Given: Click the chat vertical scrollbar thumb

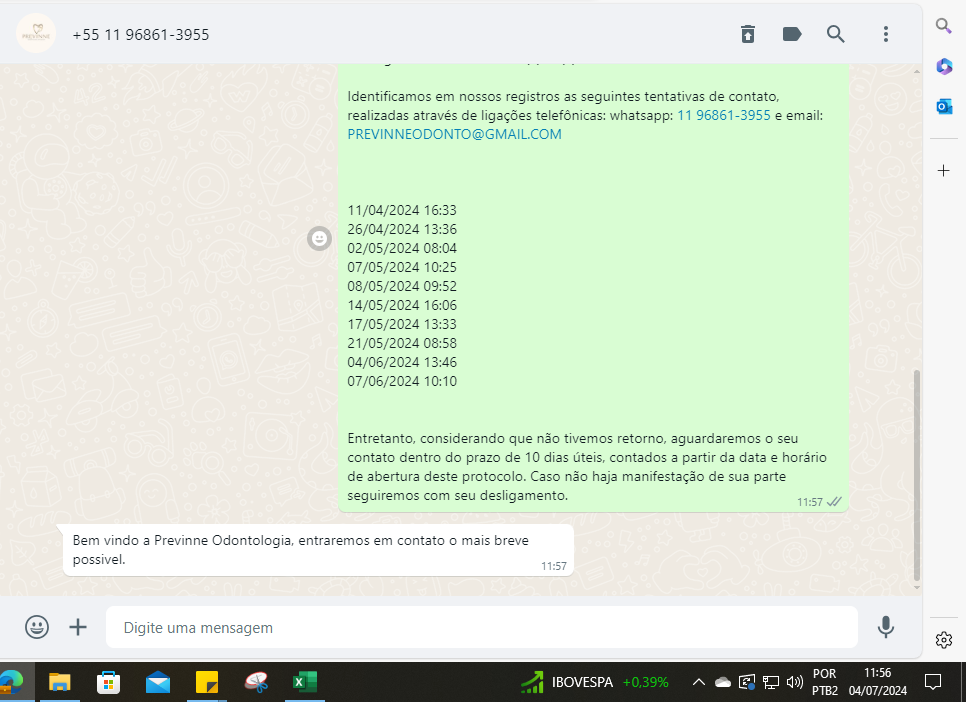Looking at the screenshot, I should [917, 475].
